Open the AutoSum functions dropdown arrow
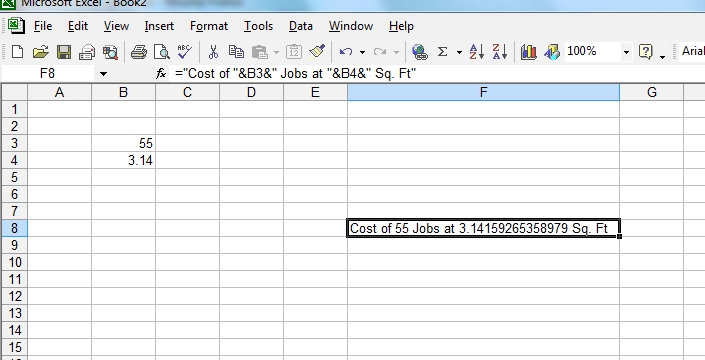This screenshot has width=705, height=360. tap(459, 52)
